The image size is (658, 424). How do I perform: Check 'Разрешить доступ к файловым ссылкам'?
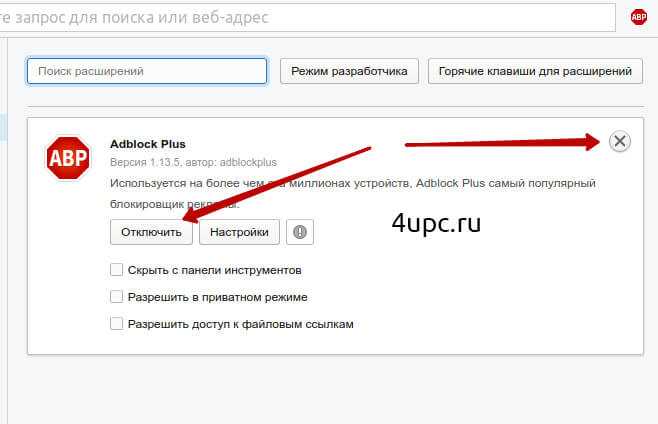116,324
